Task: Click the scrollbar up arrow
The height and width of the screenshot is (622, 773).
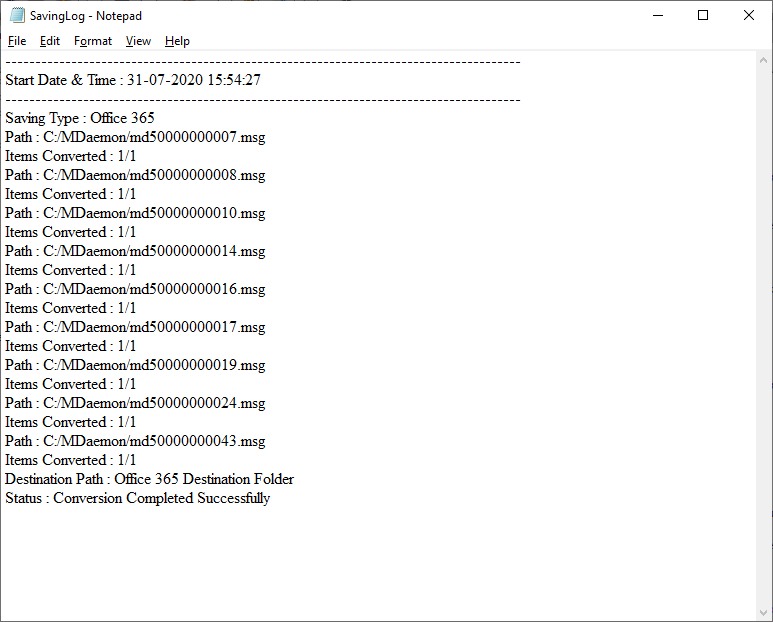Action: click(x=764, y=60)
